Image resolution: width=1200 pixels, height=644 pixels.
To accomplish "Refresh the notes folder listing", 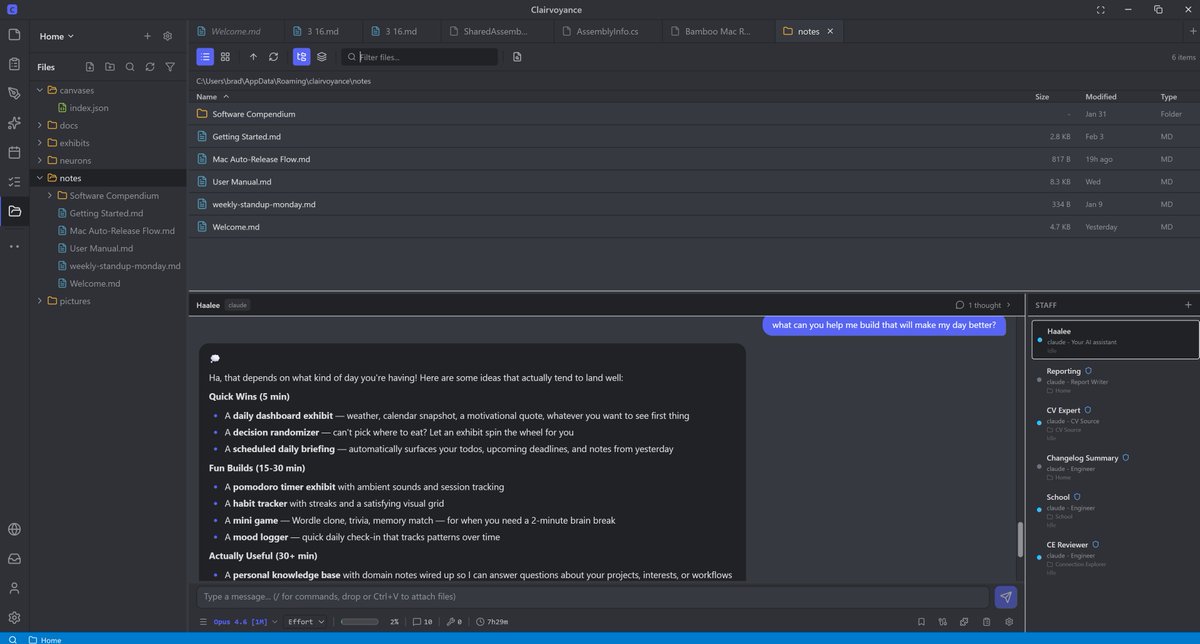I will tap(273, 57).
